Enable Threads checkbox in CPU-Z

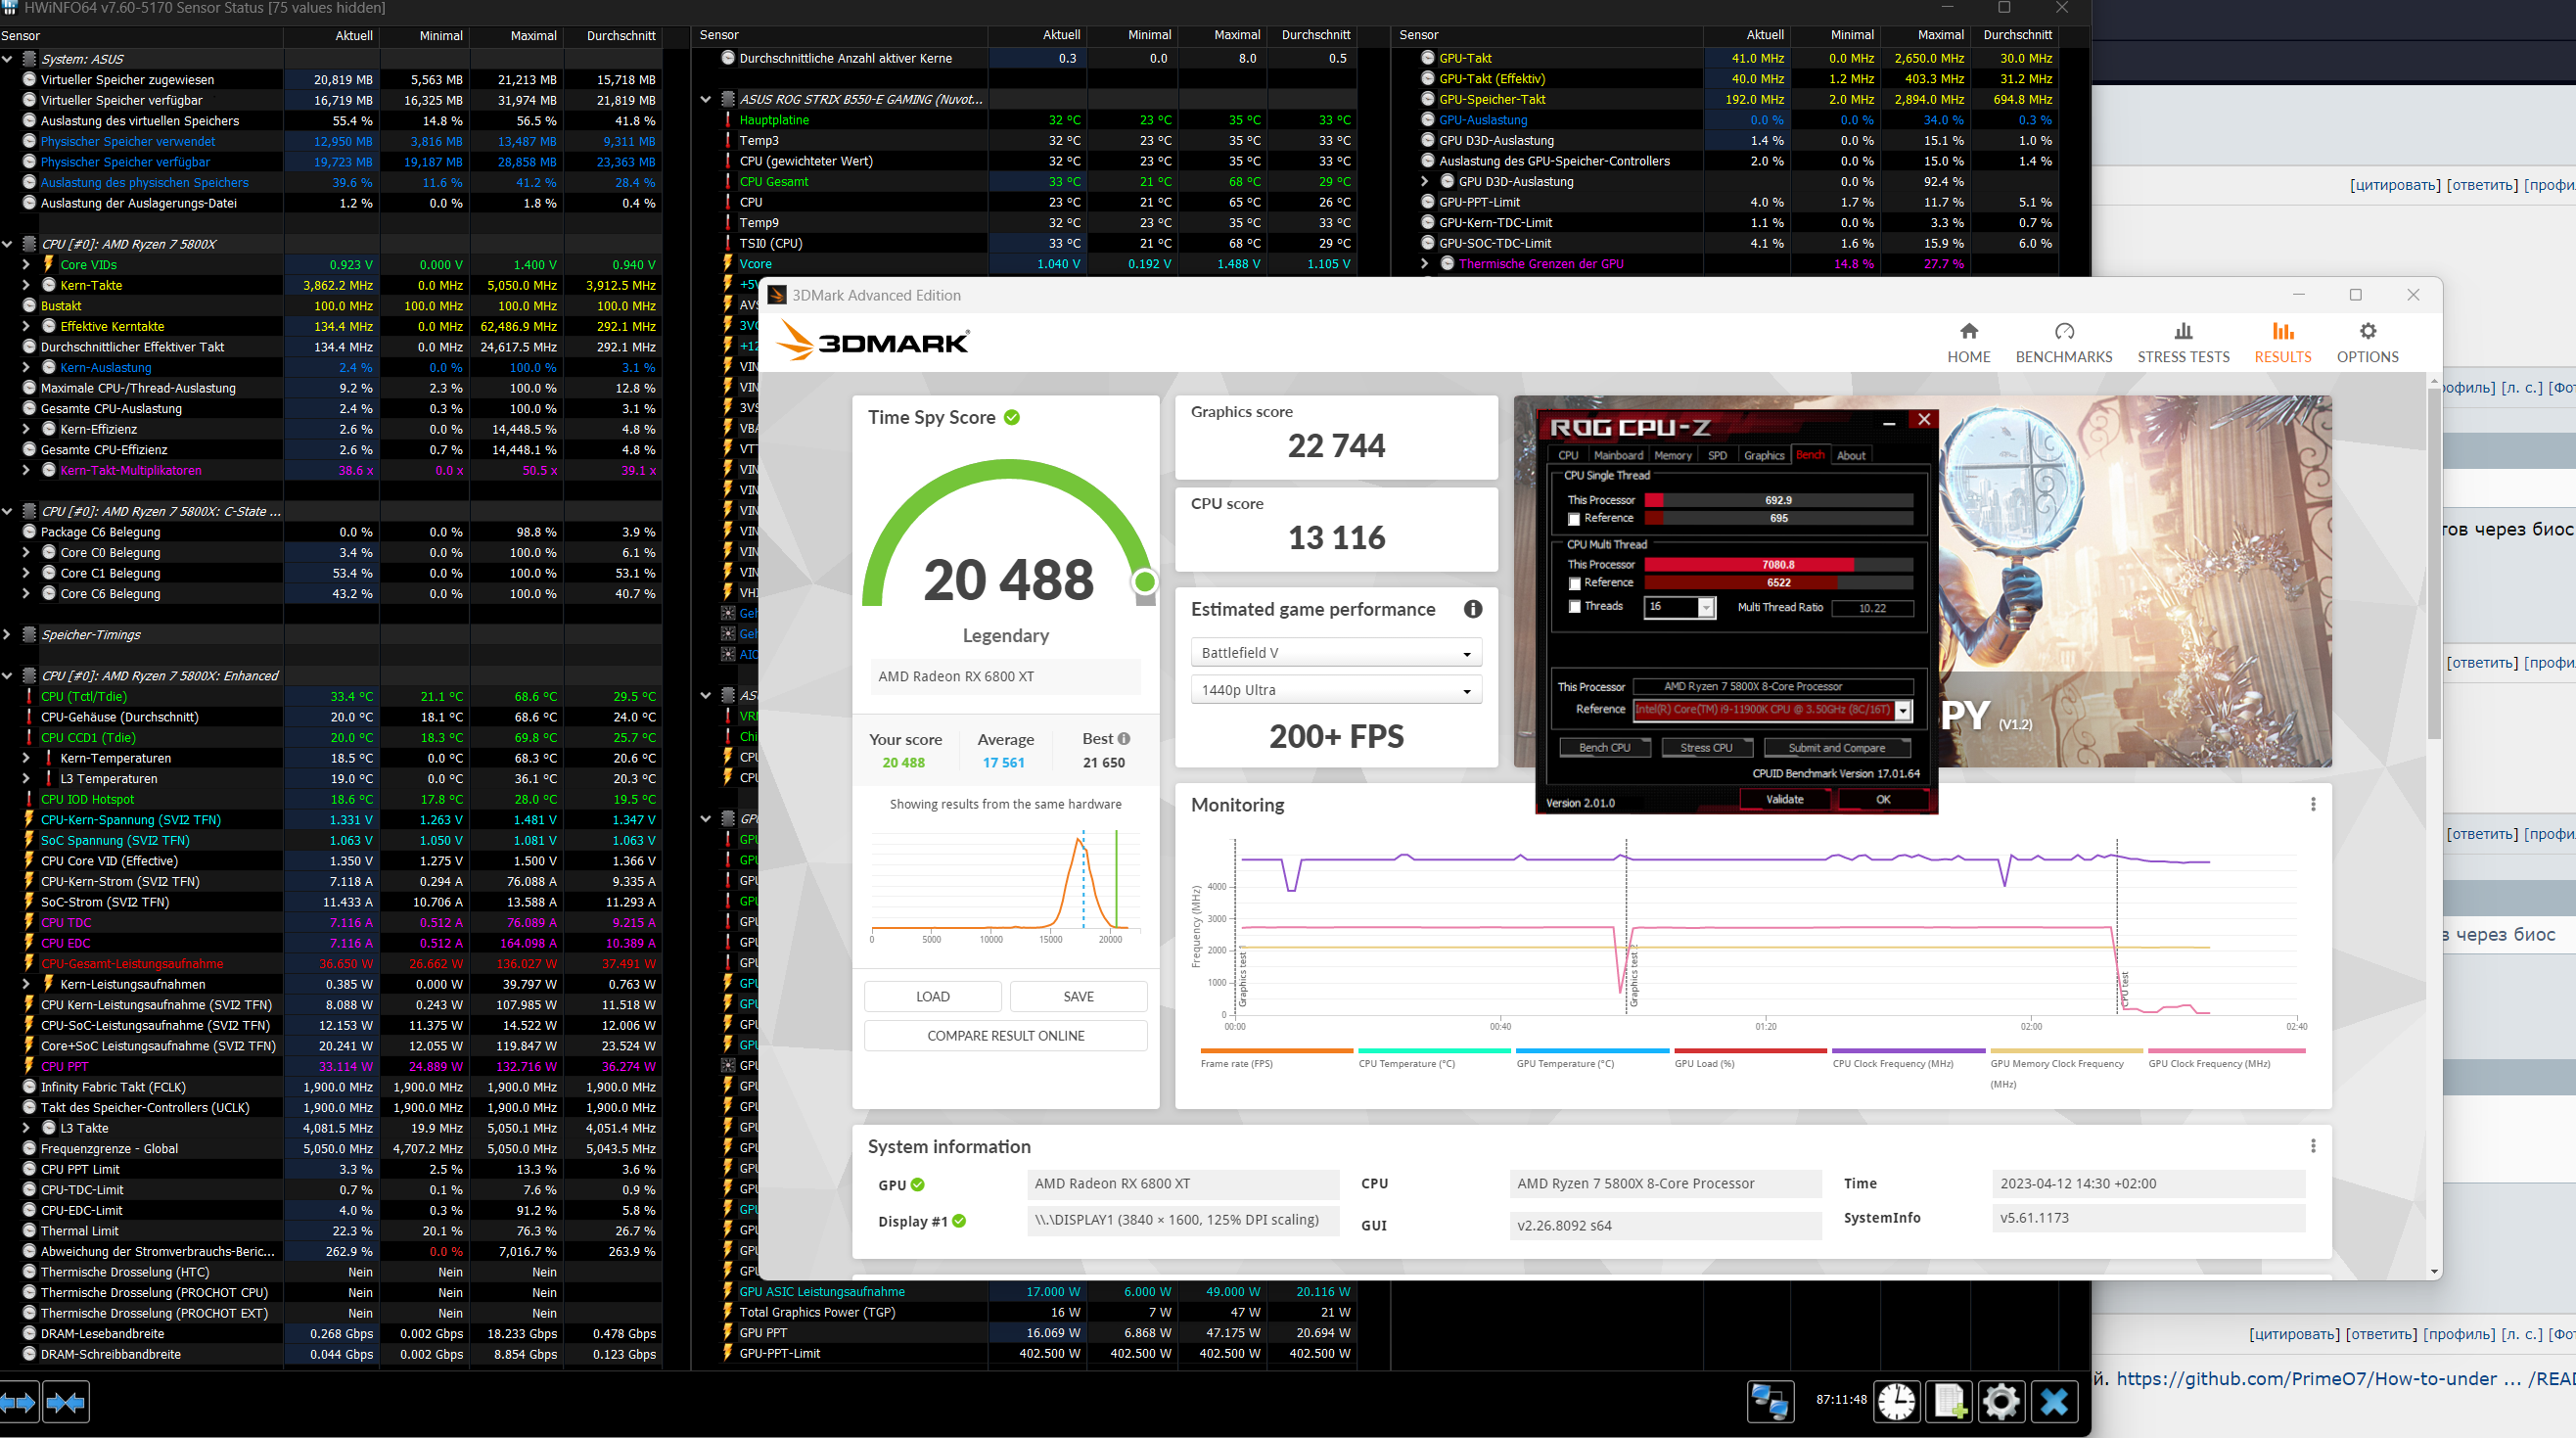tap(1575, 607)
